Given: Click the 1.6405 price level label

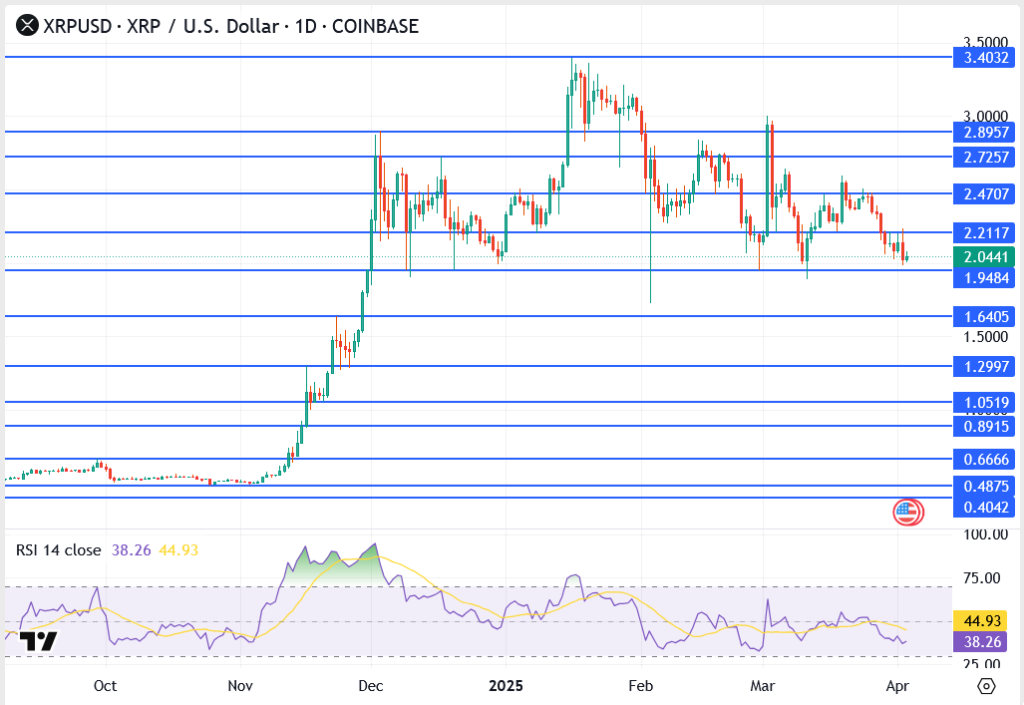Looking at the screenshot, I should point(983,317).
